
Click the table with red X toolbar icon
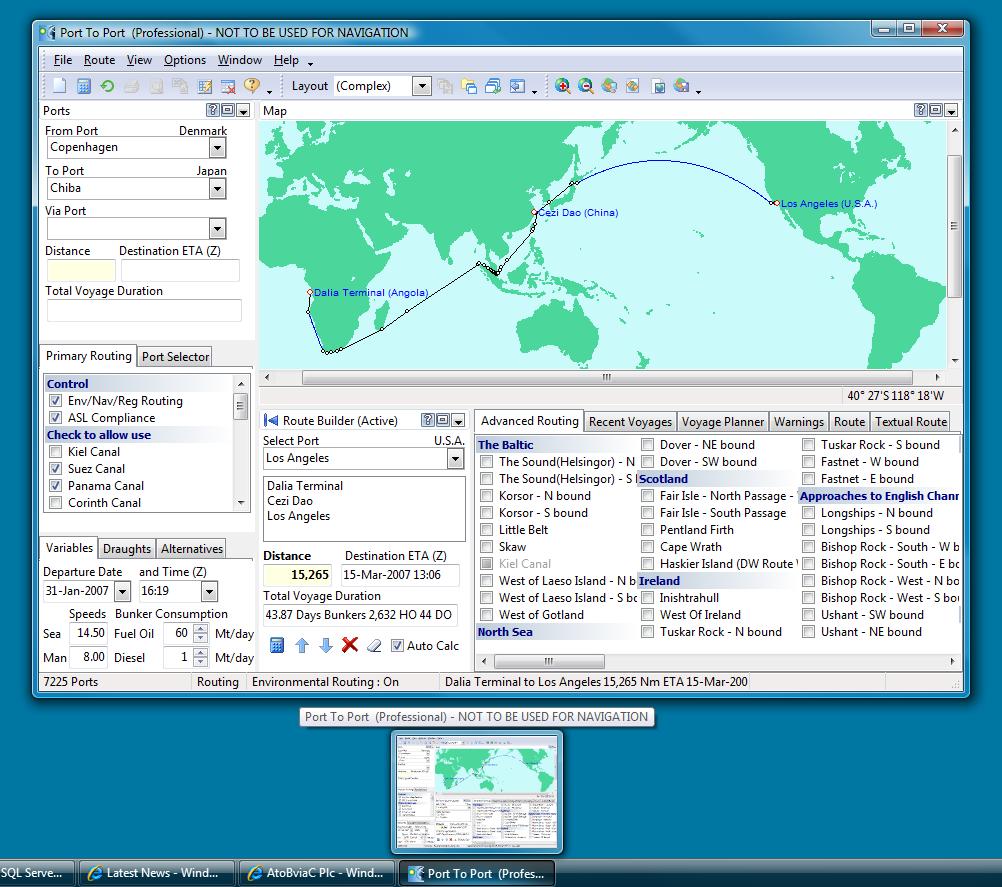[x=228, y=86]
